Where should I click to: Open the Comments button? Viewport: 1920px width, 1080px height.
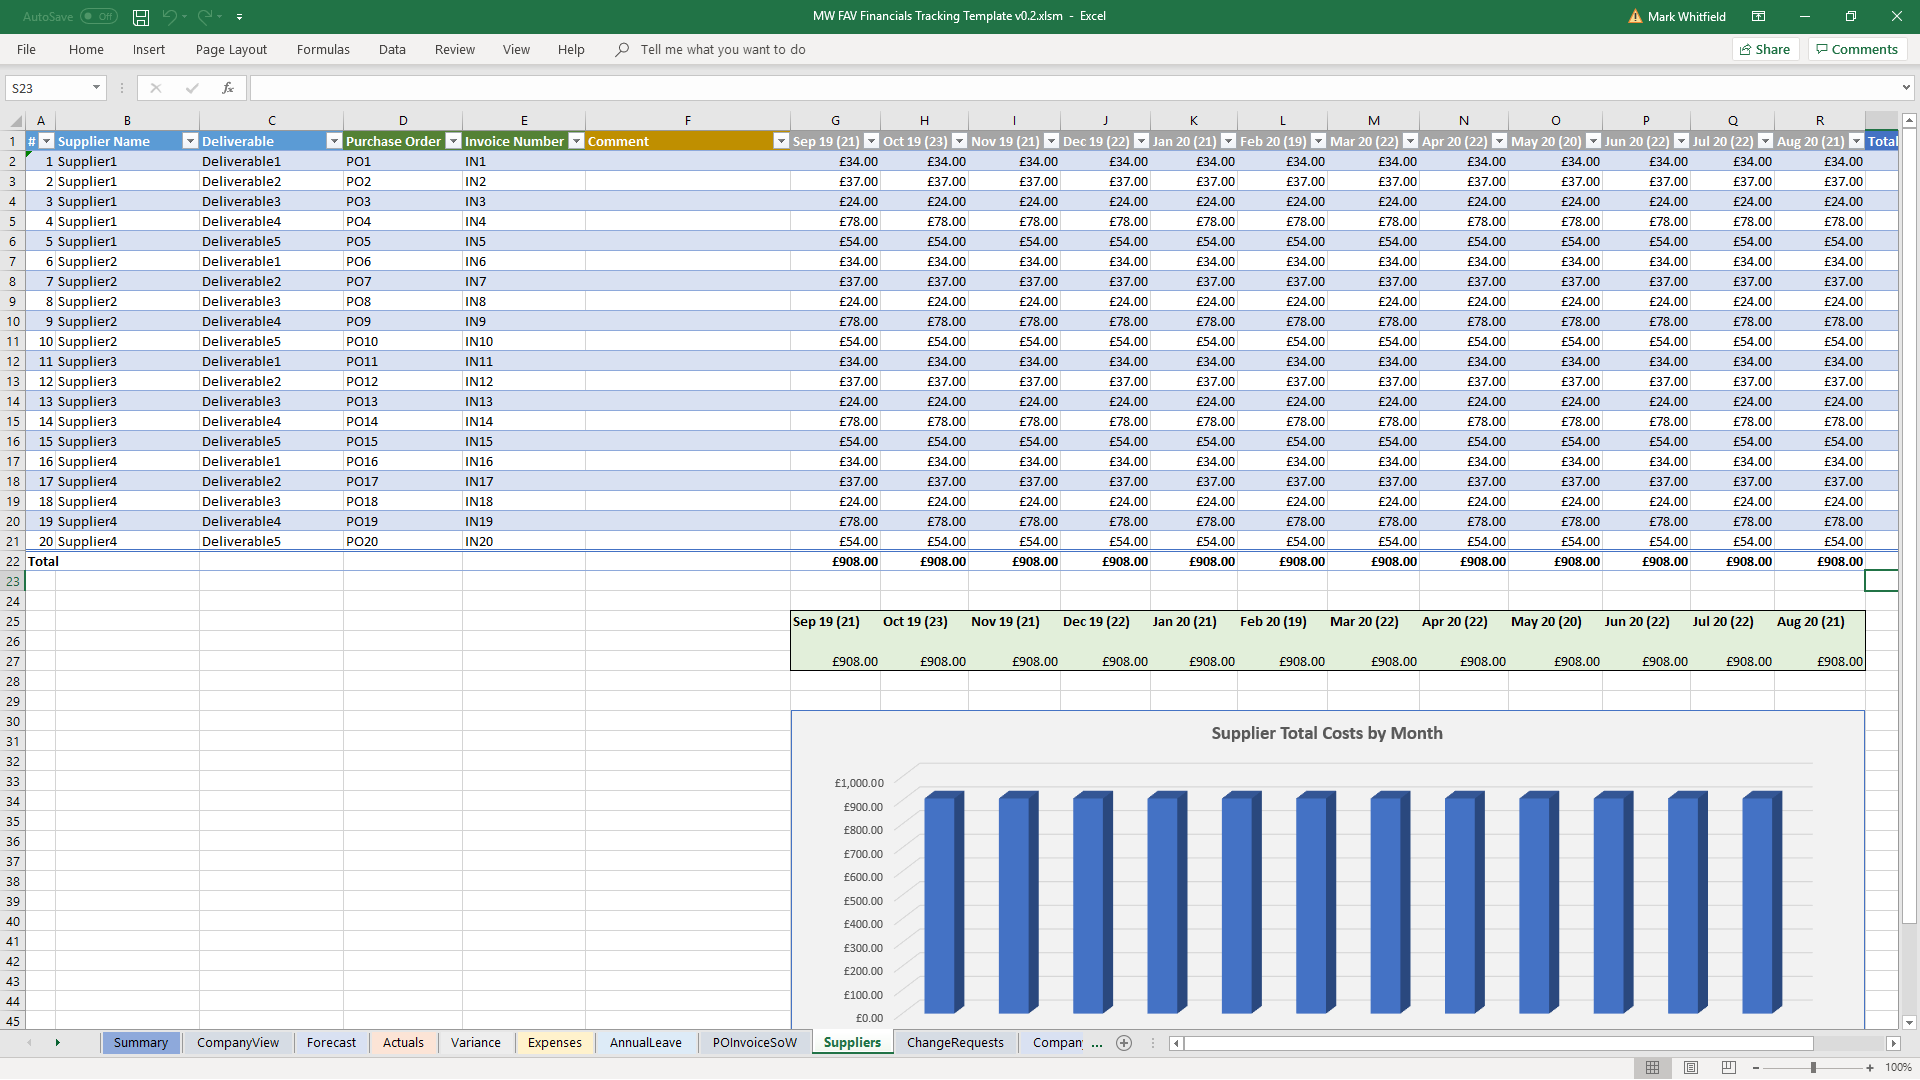[x=1857, y=49]
